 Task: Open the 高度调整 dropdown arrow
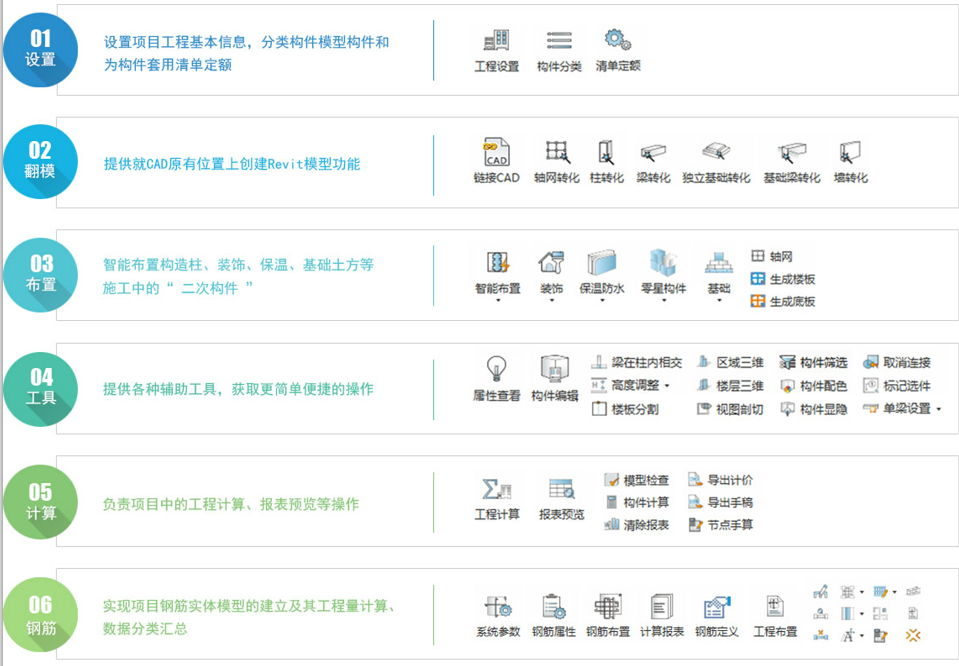[667, 386]
